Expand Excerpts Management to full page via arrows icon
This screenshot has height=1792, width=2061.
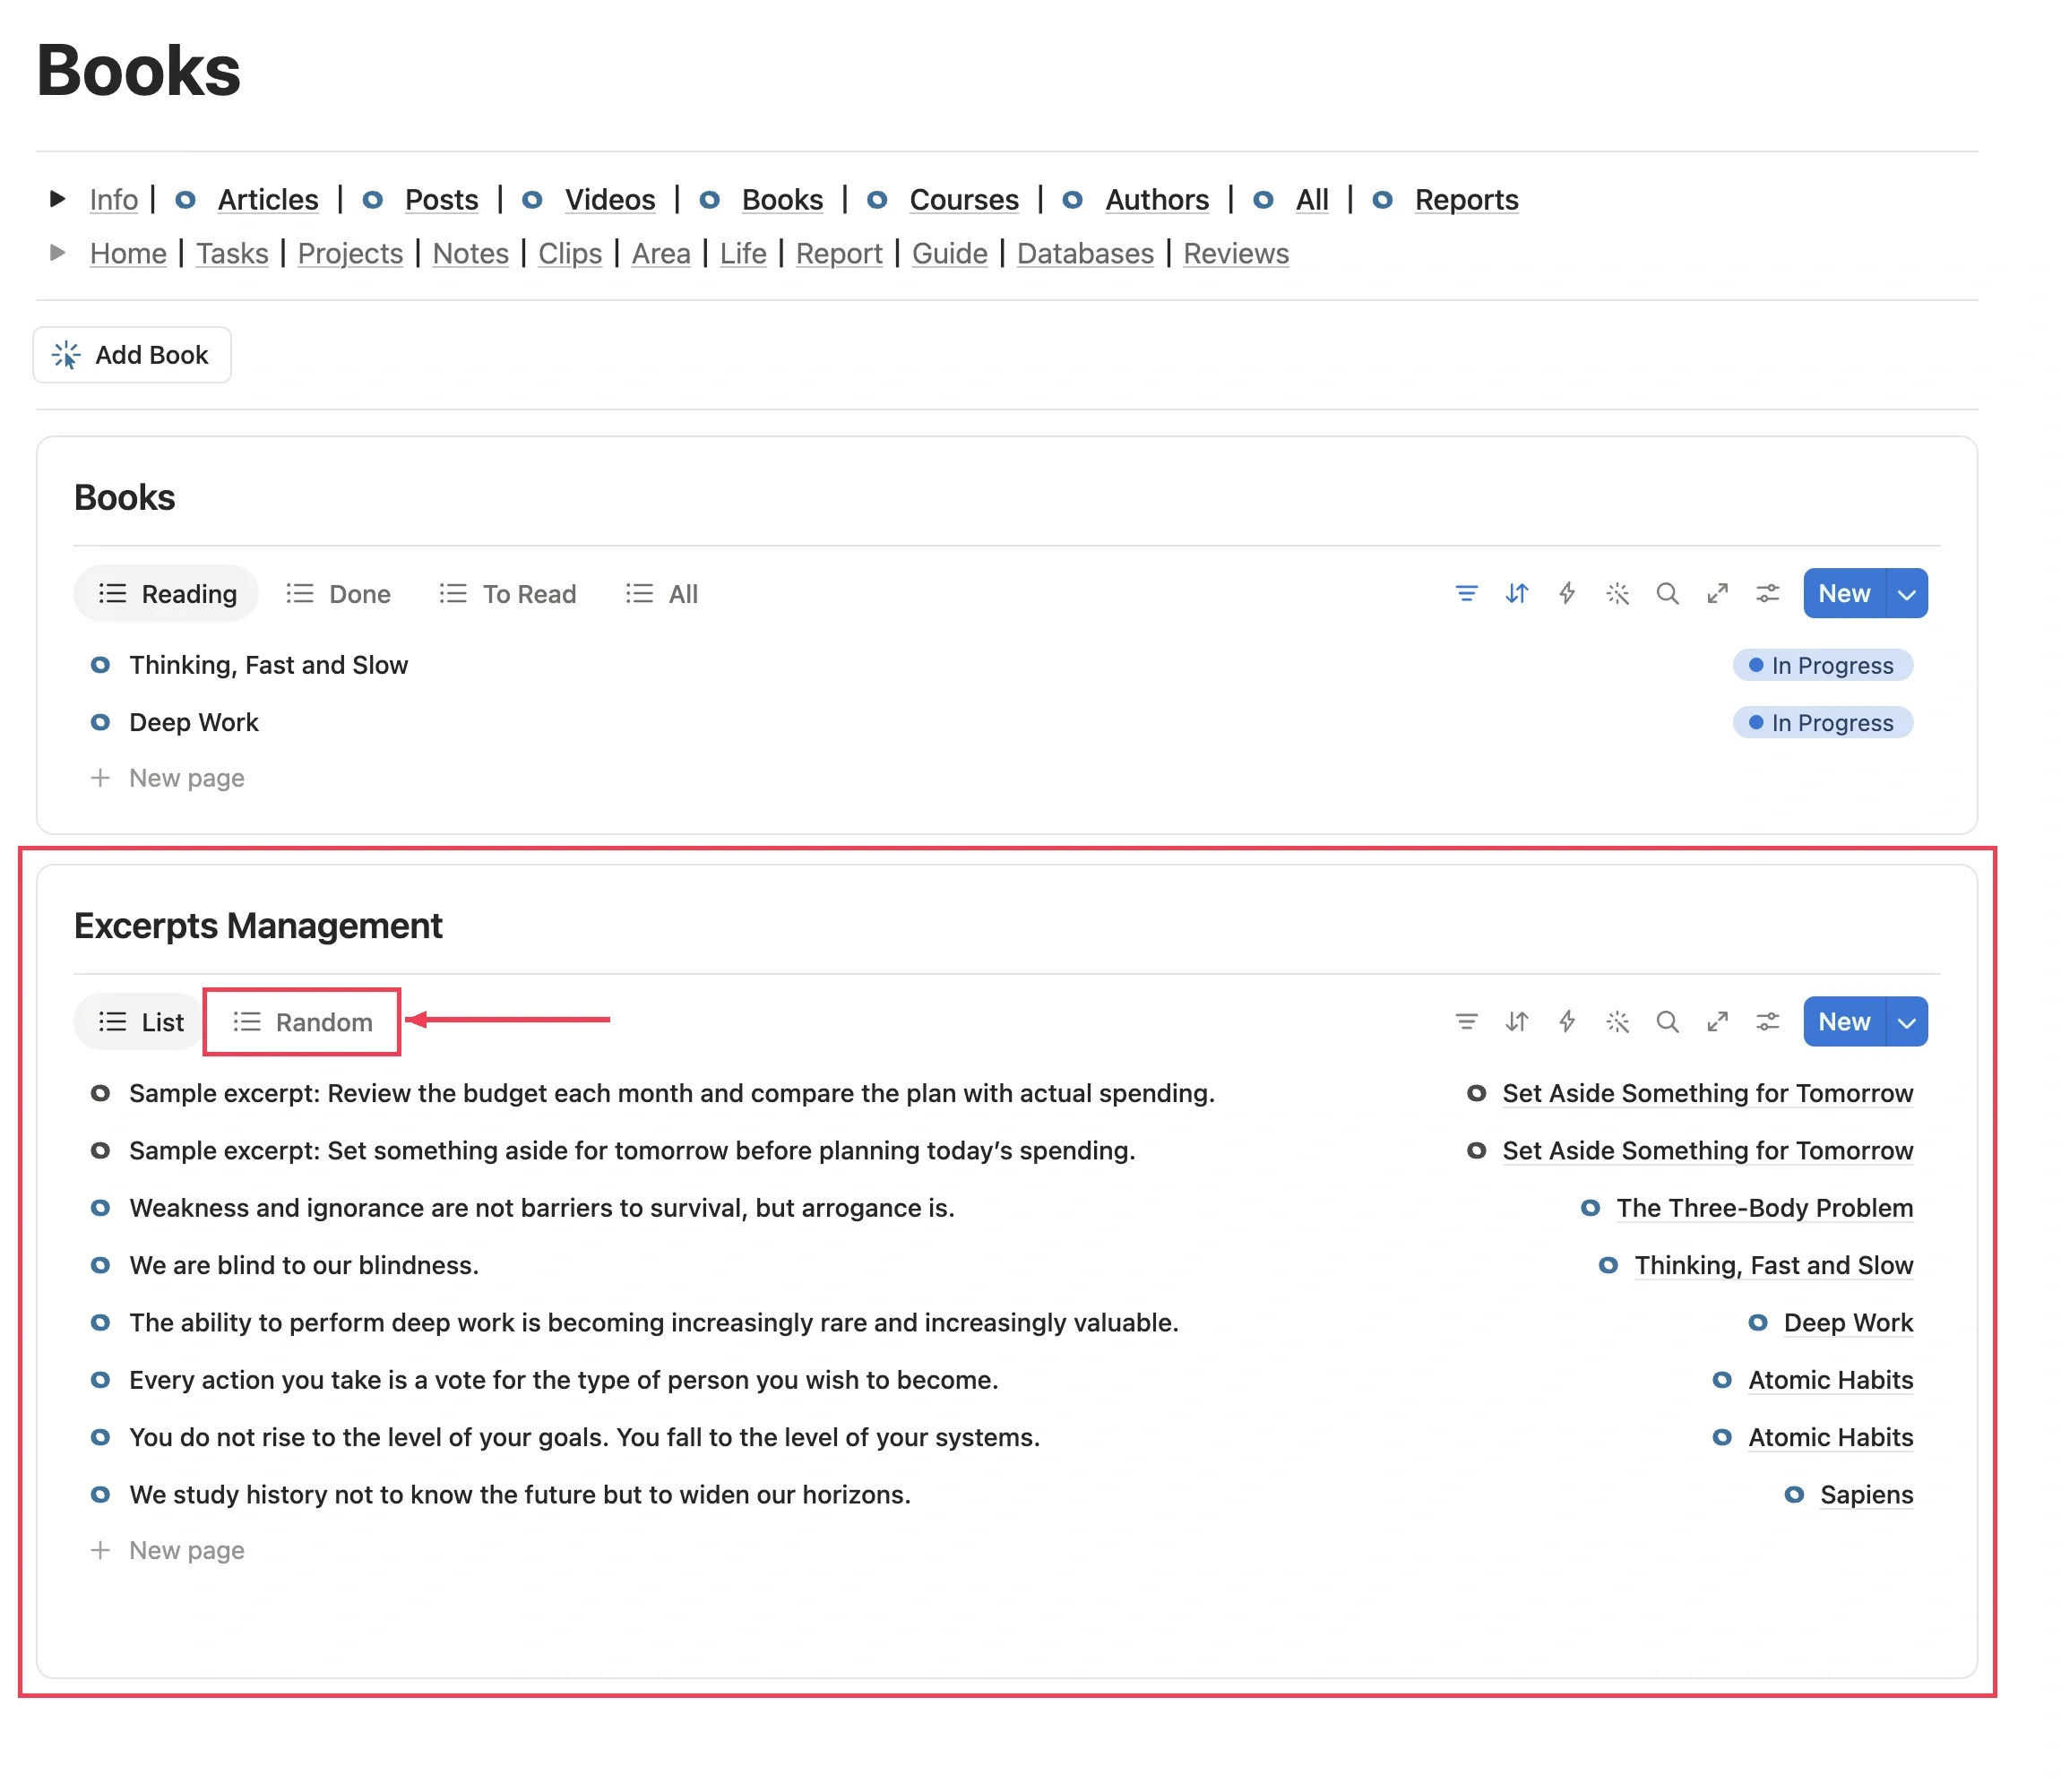point(1717,1022)
